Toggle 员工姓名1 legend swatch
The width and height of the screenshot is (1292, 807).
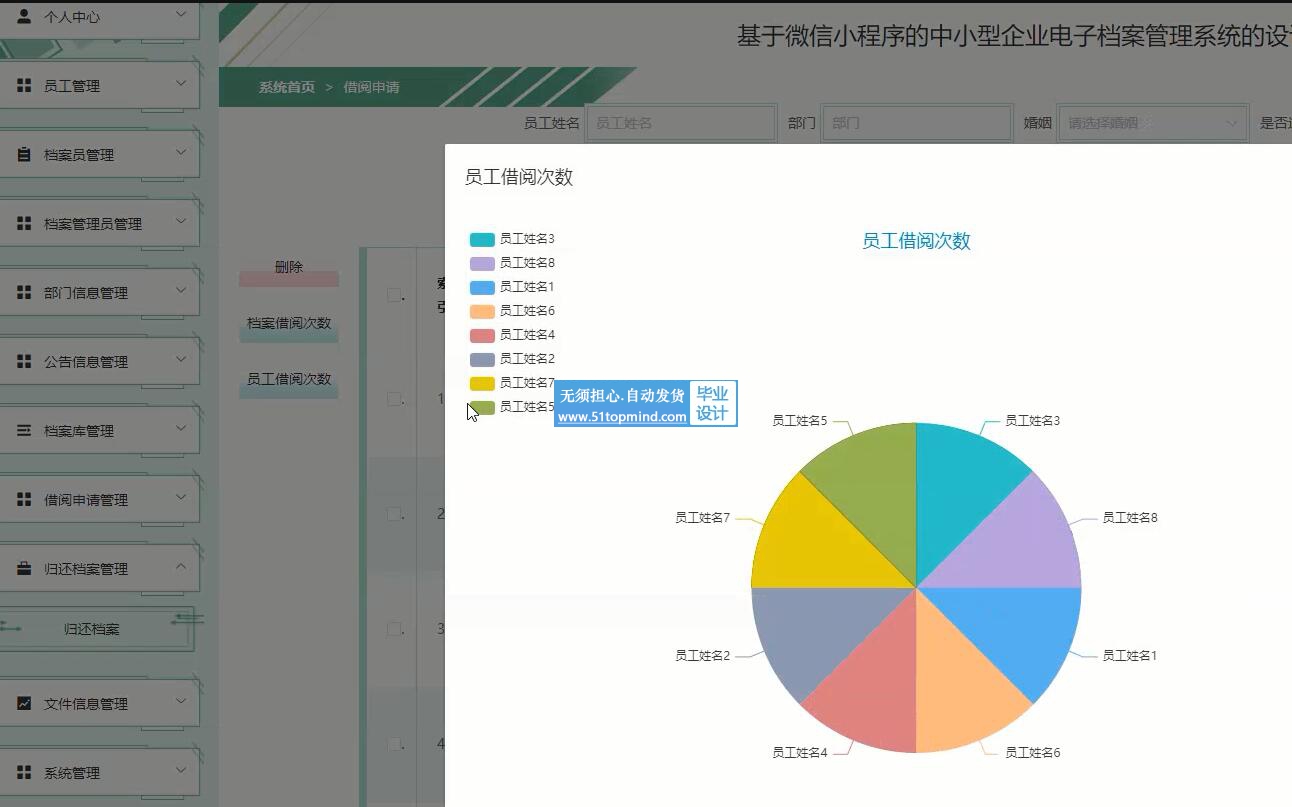pos(482,287)
